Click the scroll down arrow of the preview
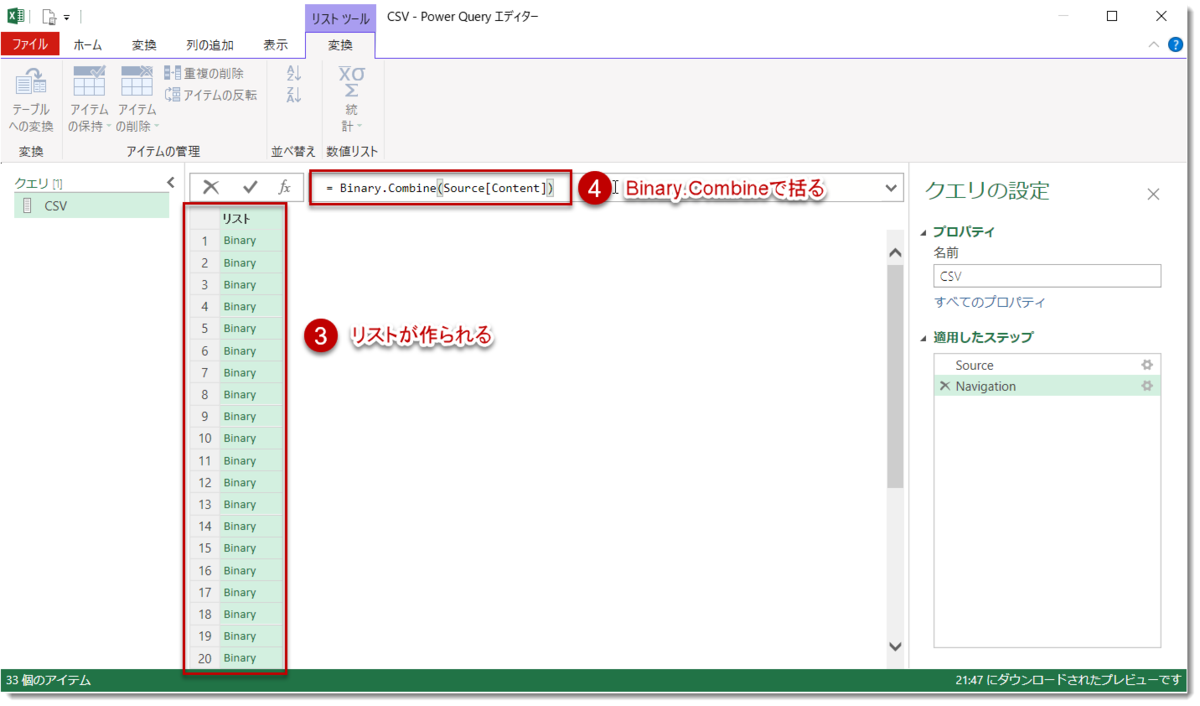The height and width of the screenshot is (706, 1200). (x=895, y=647)
